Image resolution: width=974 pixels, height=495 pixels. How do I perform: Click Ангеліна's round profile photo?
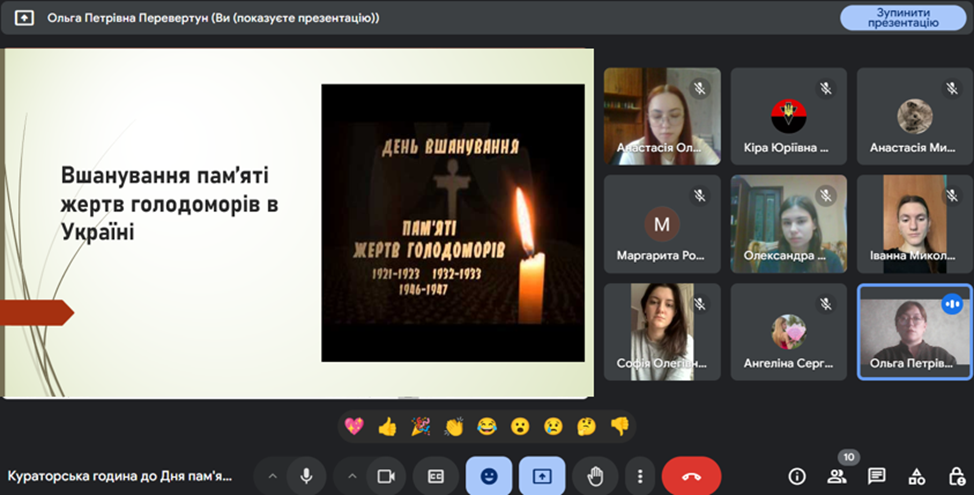788,332
